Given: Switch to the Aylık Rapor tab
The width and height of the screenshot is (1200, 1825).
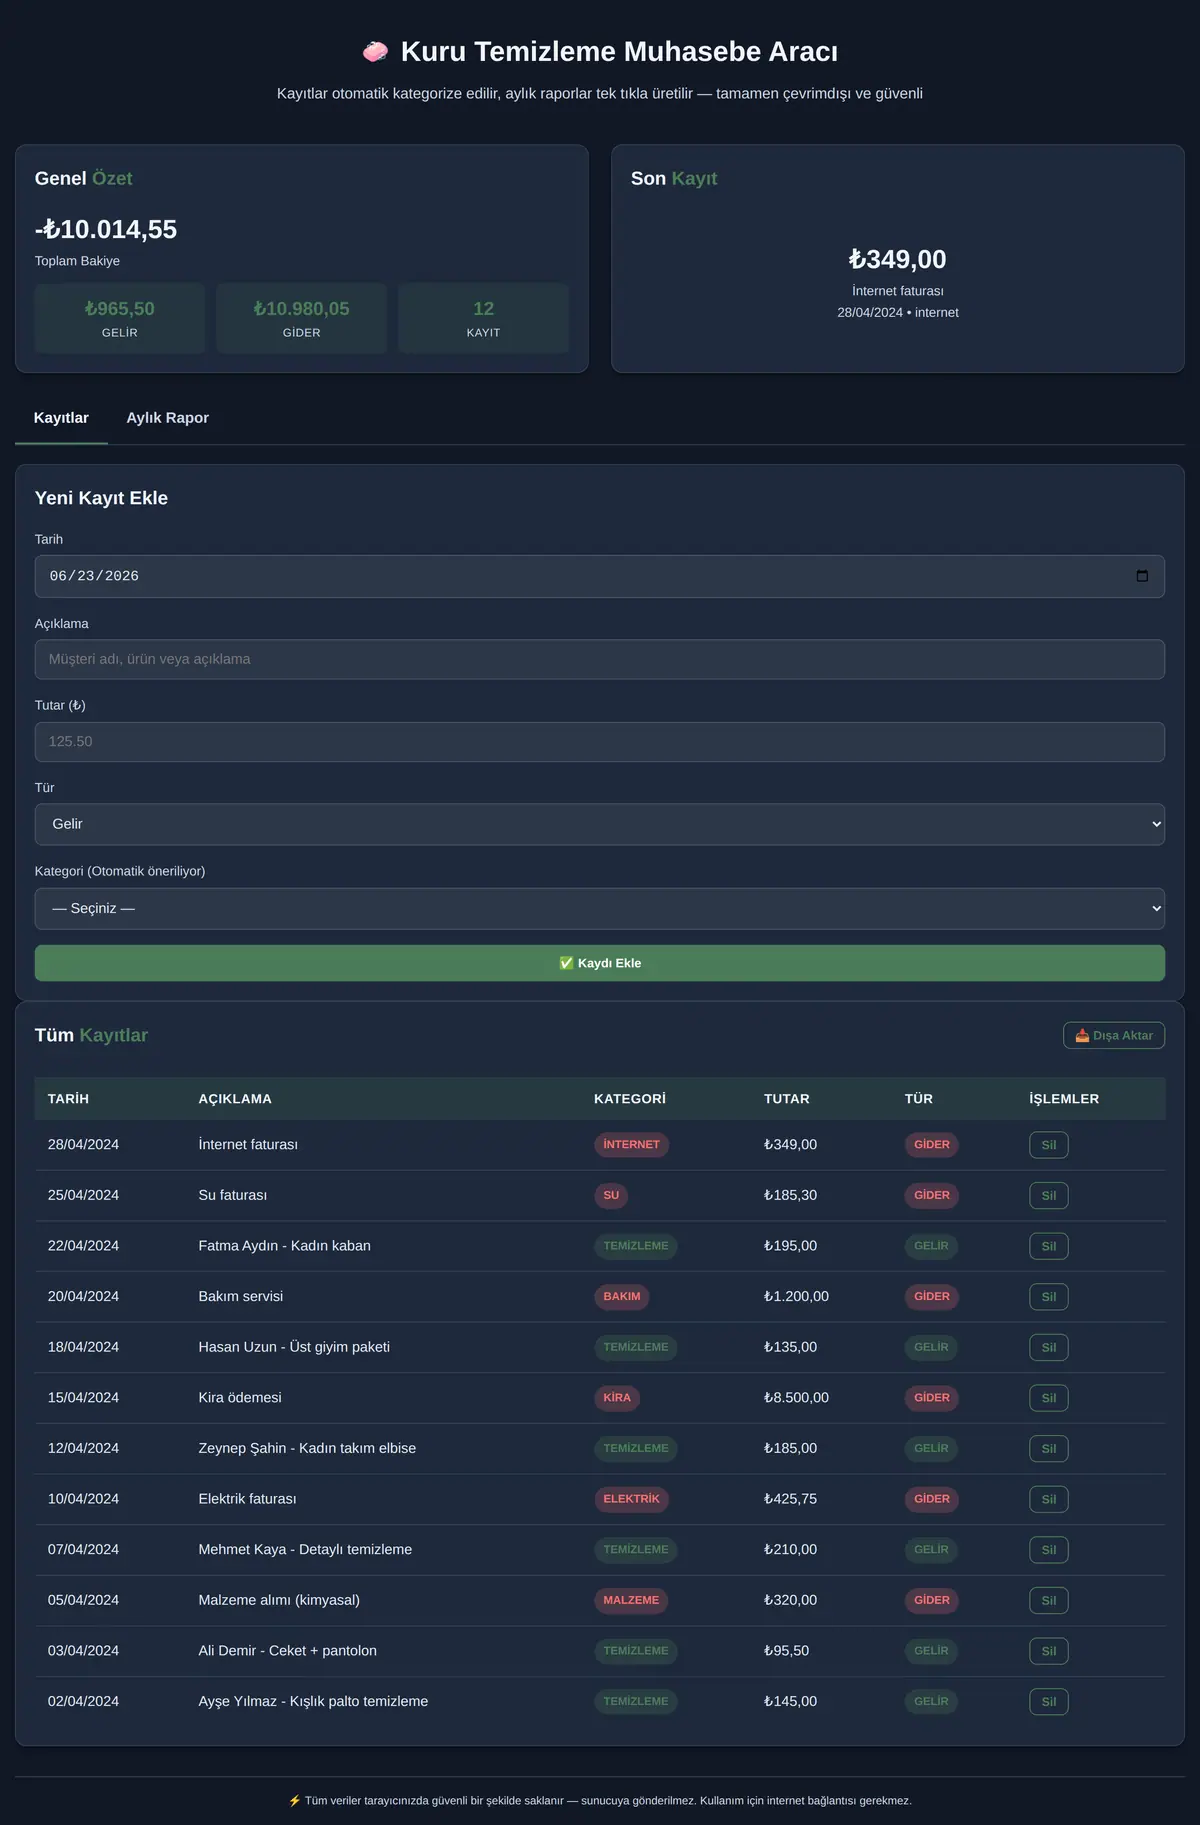Looking at the screenshot, I should [167, 418].
